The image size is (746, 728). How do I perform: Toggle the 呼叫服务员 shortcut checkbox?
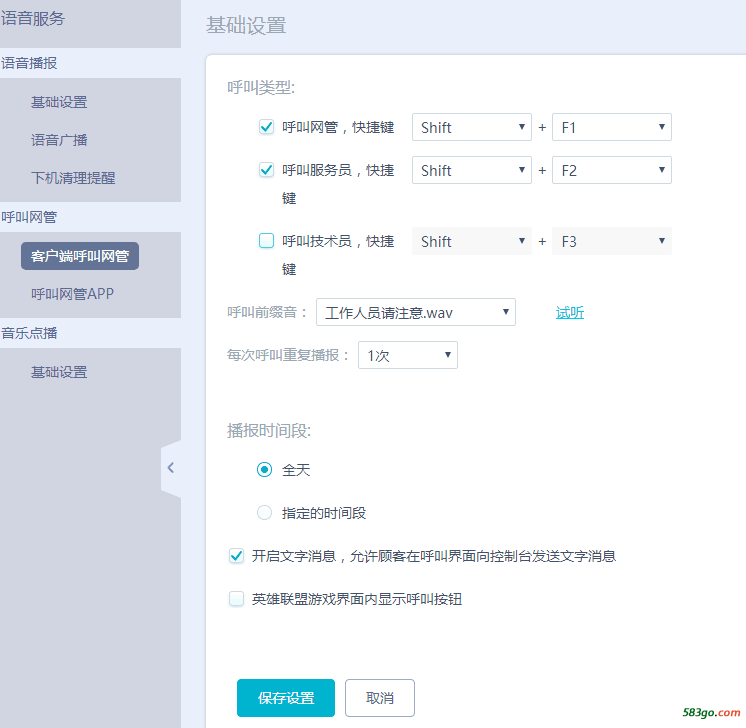[266, 170]
